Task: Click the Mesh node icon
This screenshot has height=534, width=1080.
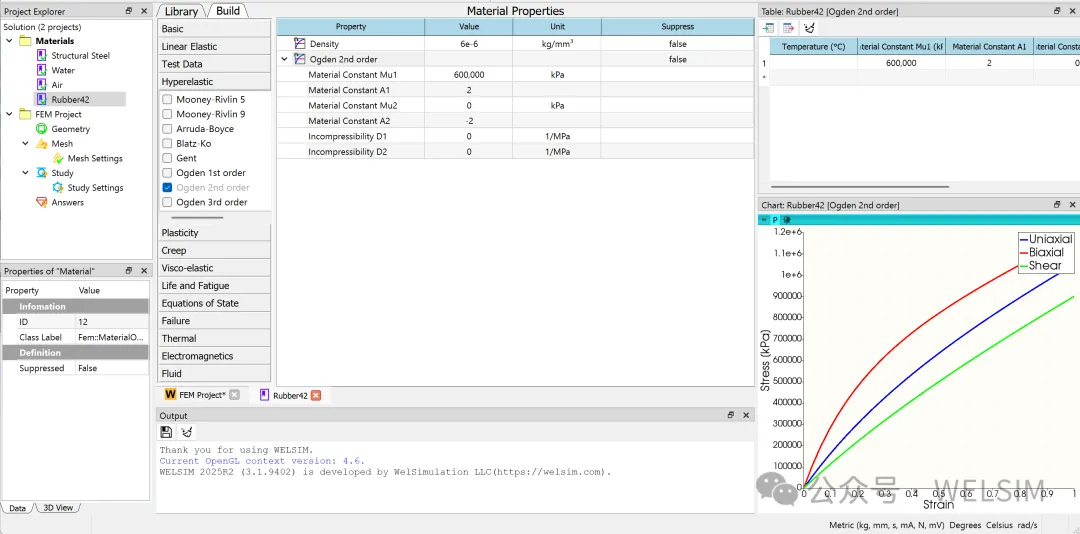Action: (x=41, y=143)
